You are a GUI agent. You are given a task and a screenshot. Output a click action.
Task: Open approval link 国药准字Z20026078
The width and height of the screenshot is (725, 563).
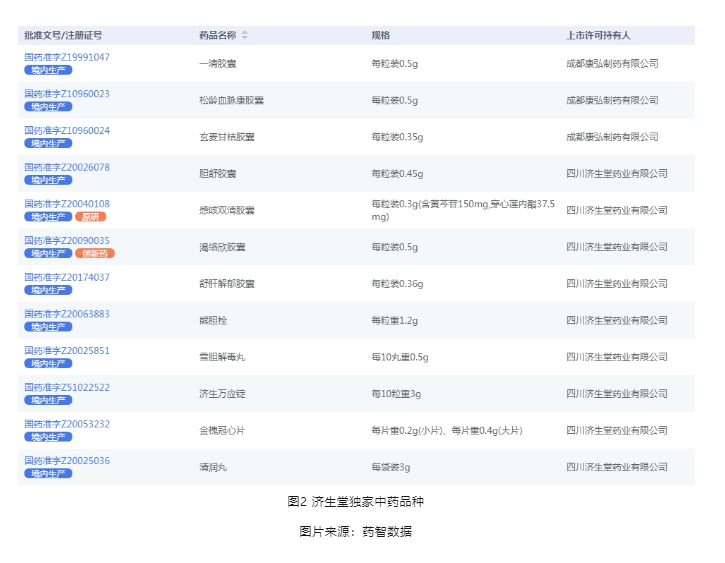tap(67, 167)
